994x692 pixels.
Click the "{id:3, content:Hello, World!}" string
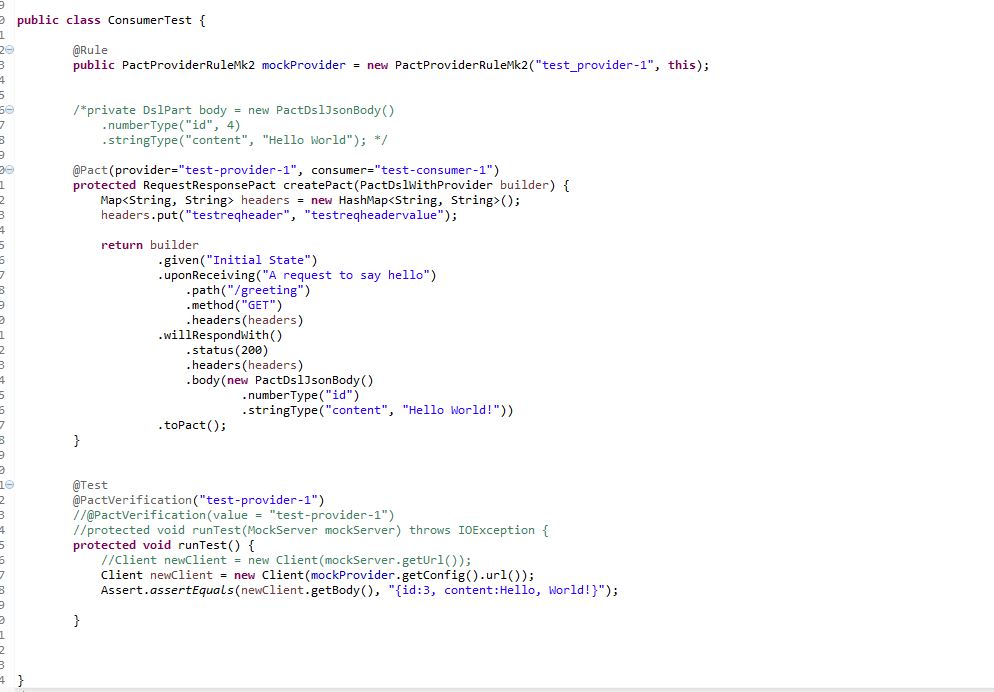496,591
